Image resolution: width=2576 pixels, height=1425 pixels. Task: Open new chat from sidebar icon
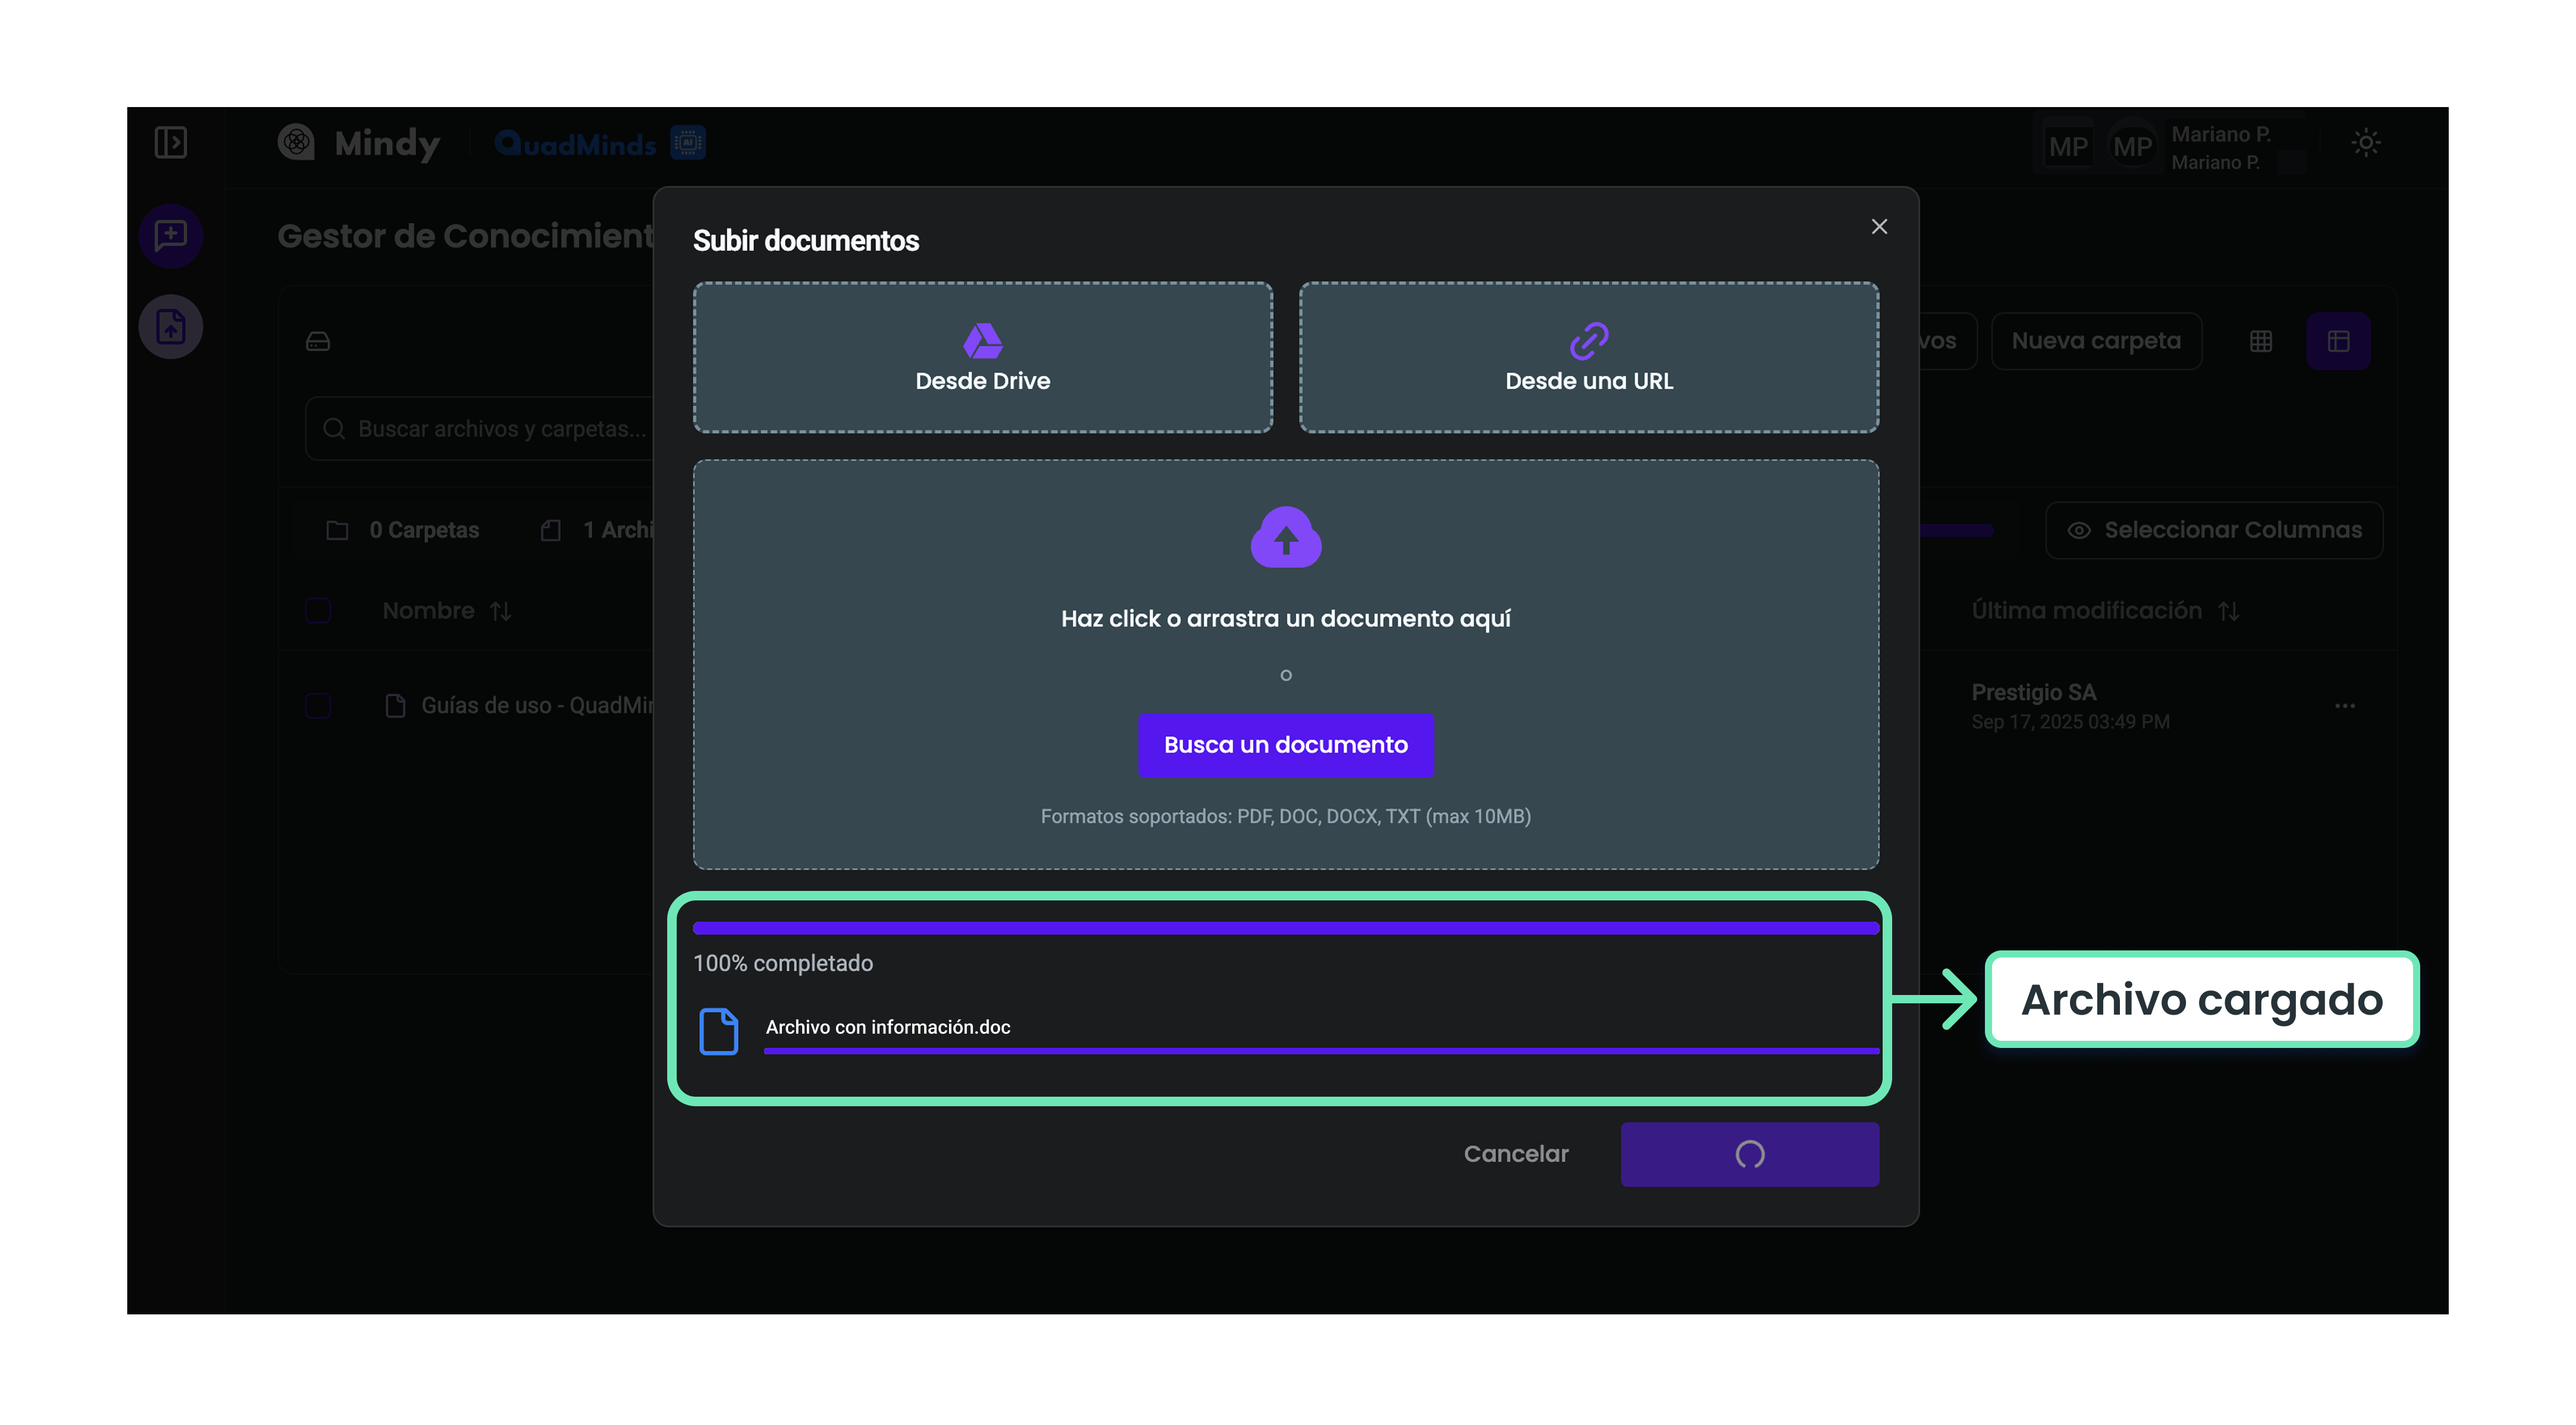[171, 236]
